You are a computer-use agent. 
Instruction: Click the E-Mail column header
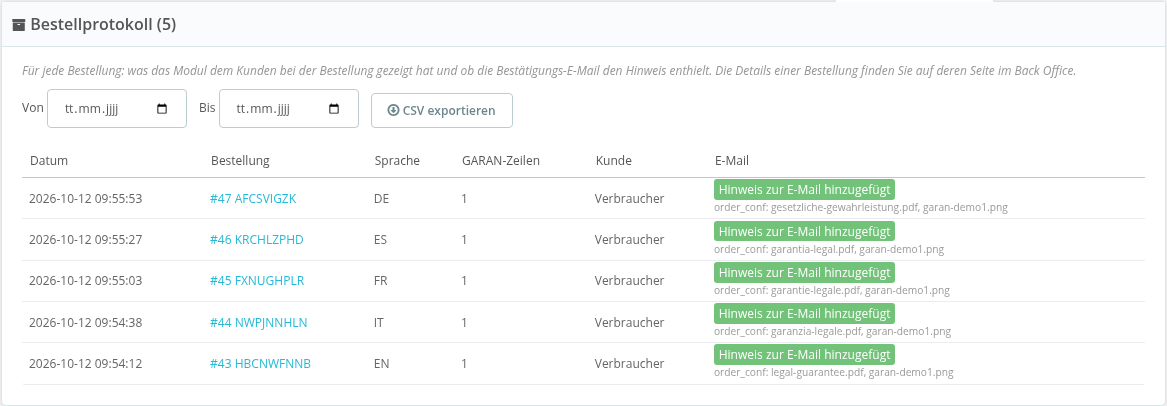(x=732, y=161)
